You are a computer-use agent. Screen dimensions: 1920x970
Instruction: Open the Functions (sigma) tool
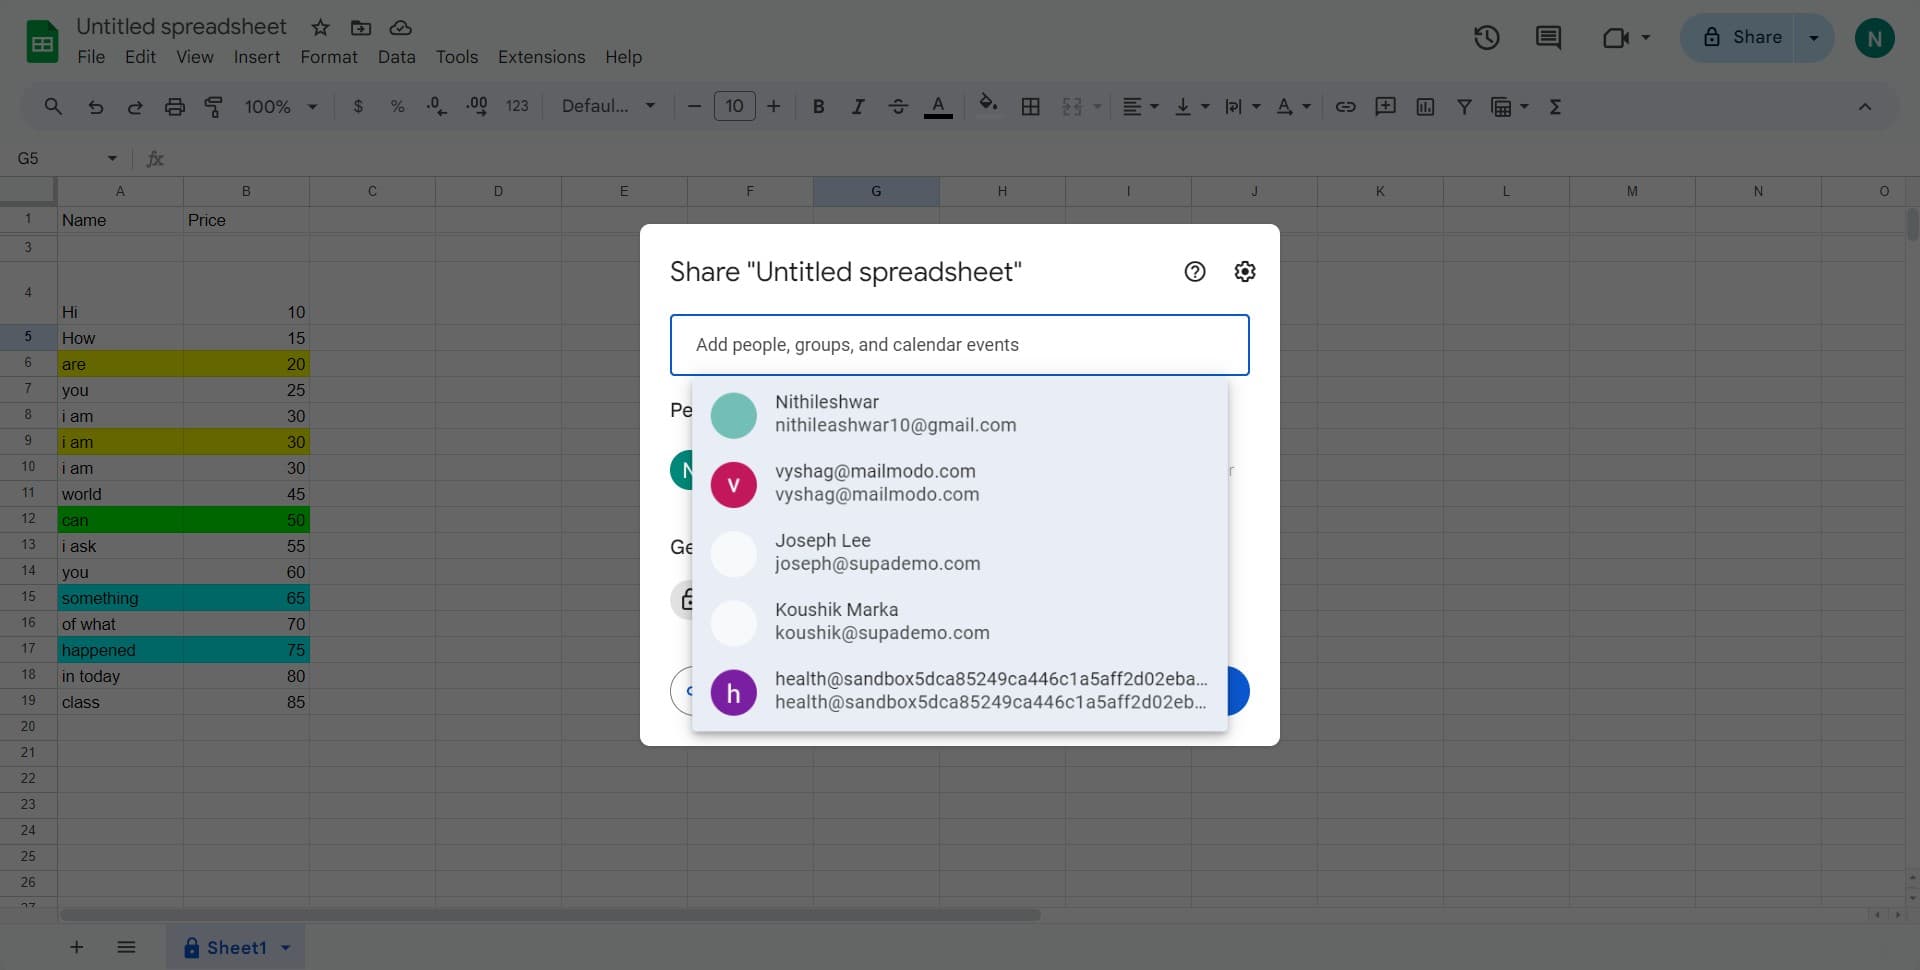click(1555, 106)
